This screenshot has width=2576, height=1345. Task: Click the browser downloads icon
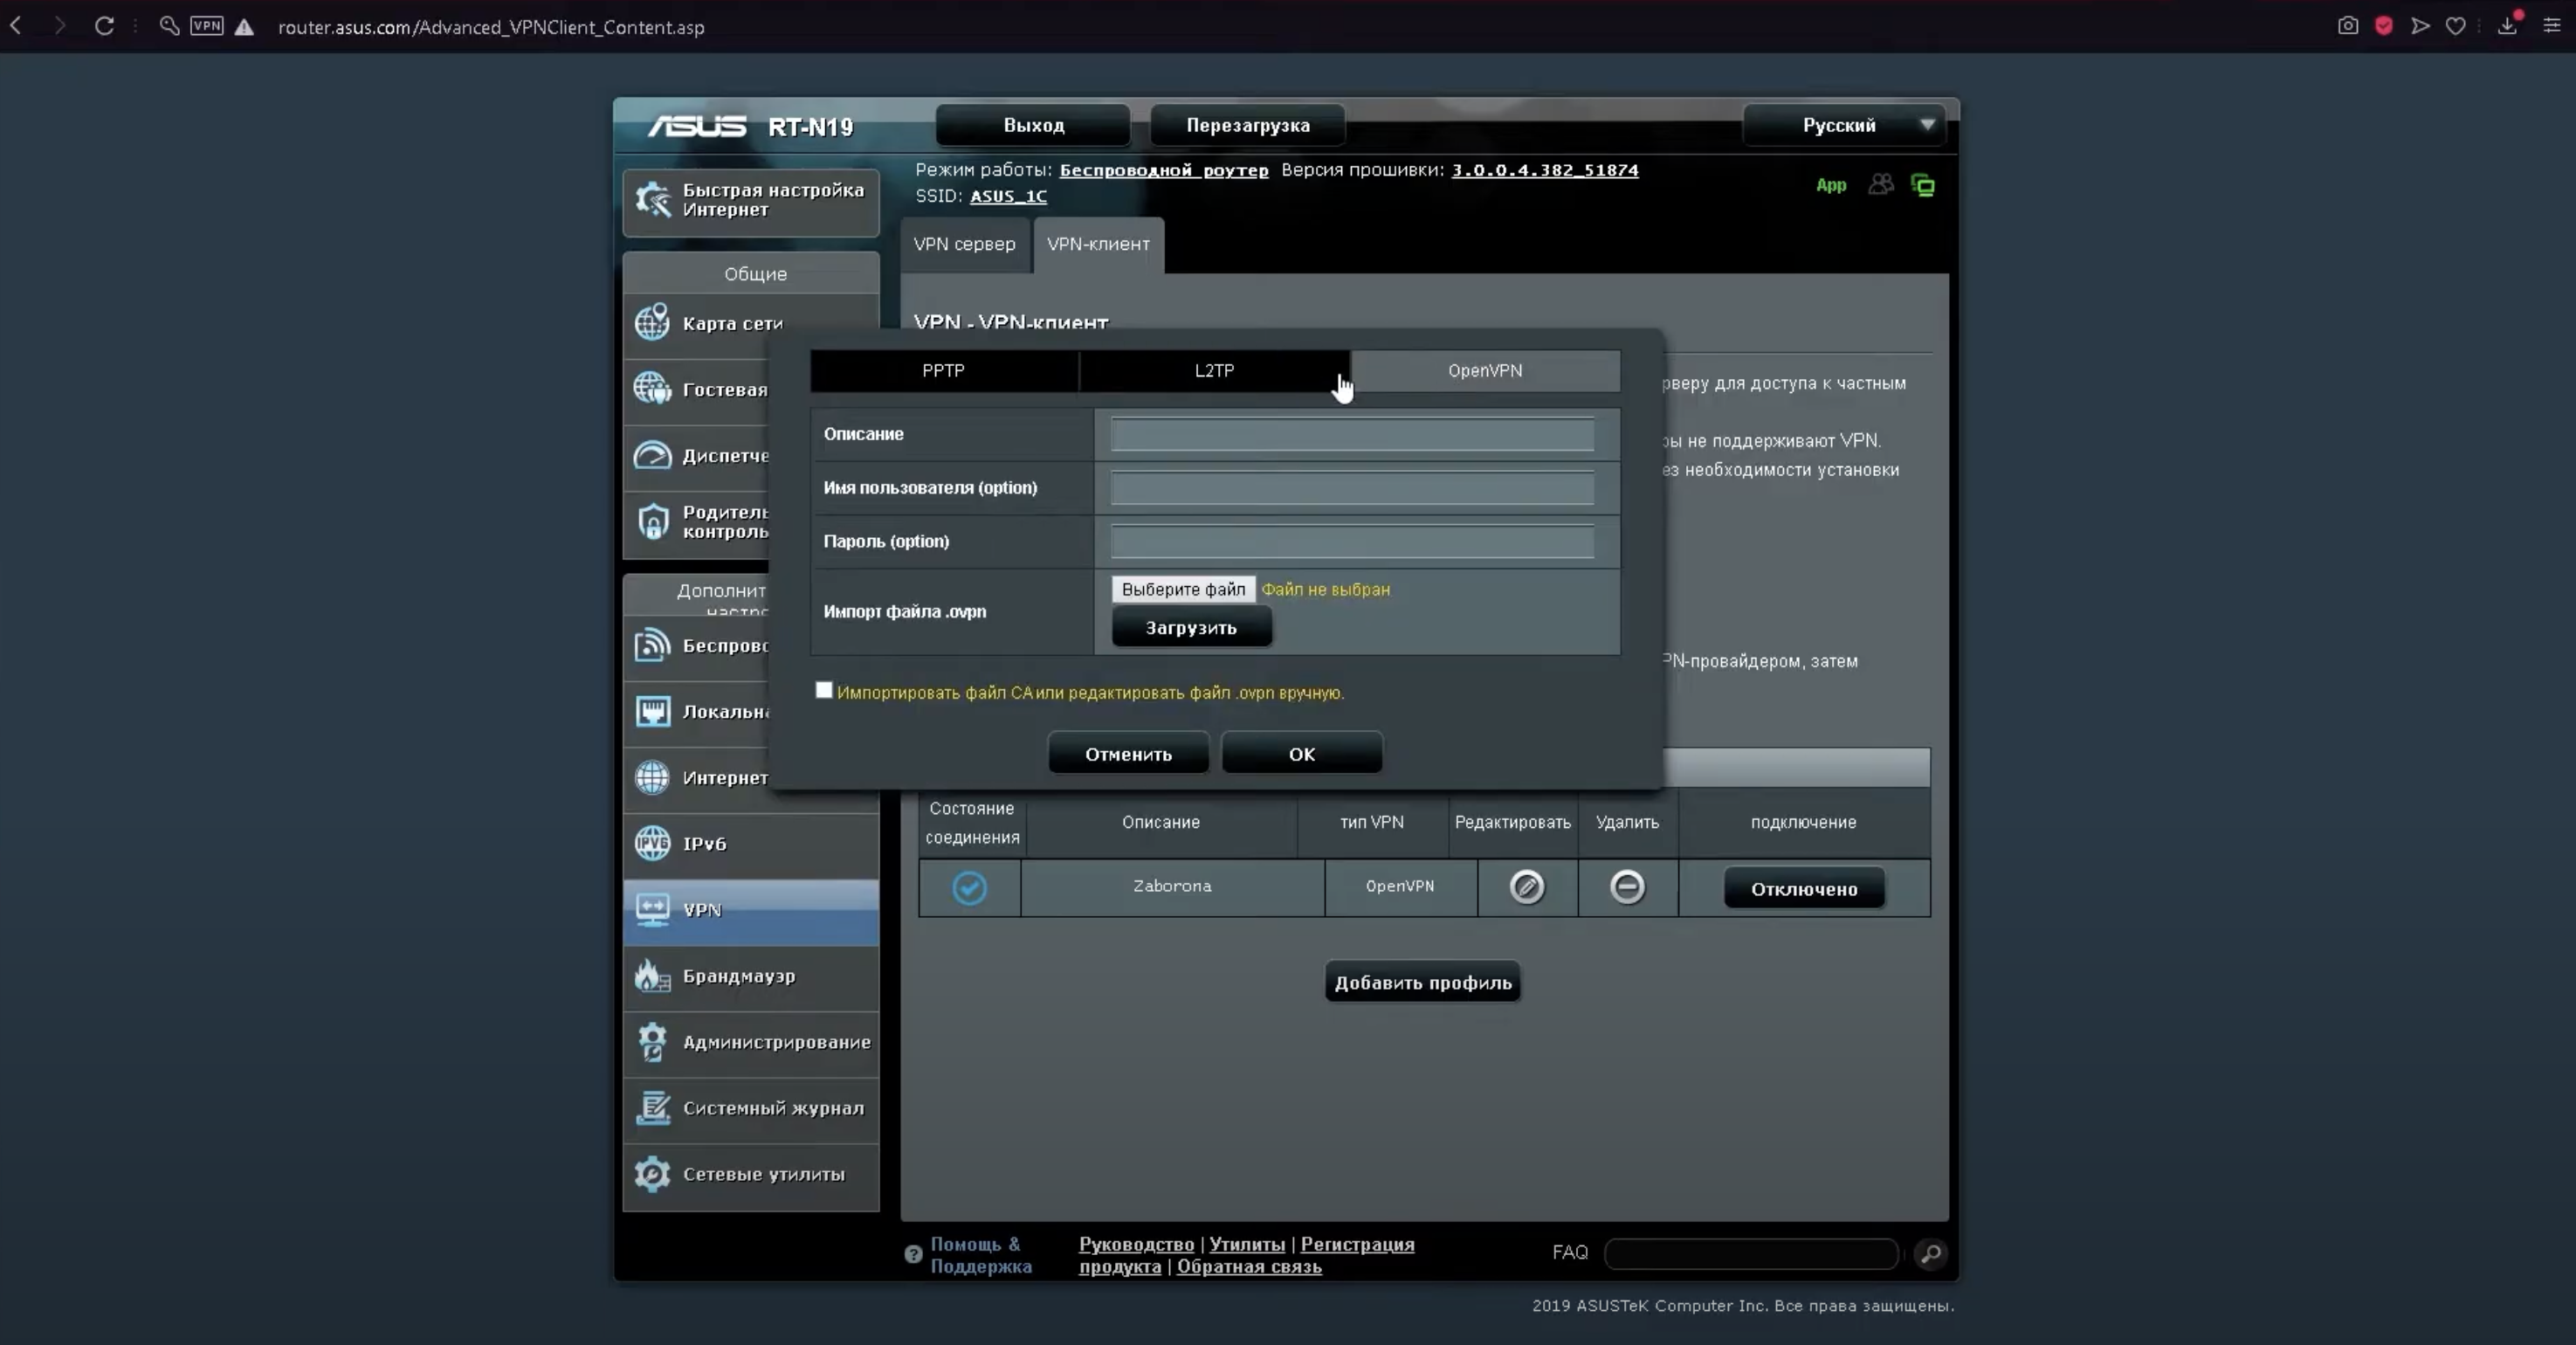click(x=2507, y=26)
